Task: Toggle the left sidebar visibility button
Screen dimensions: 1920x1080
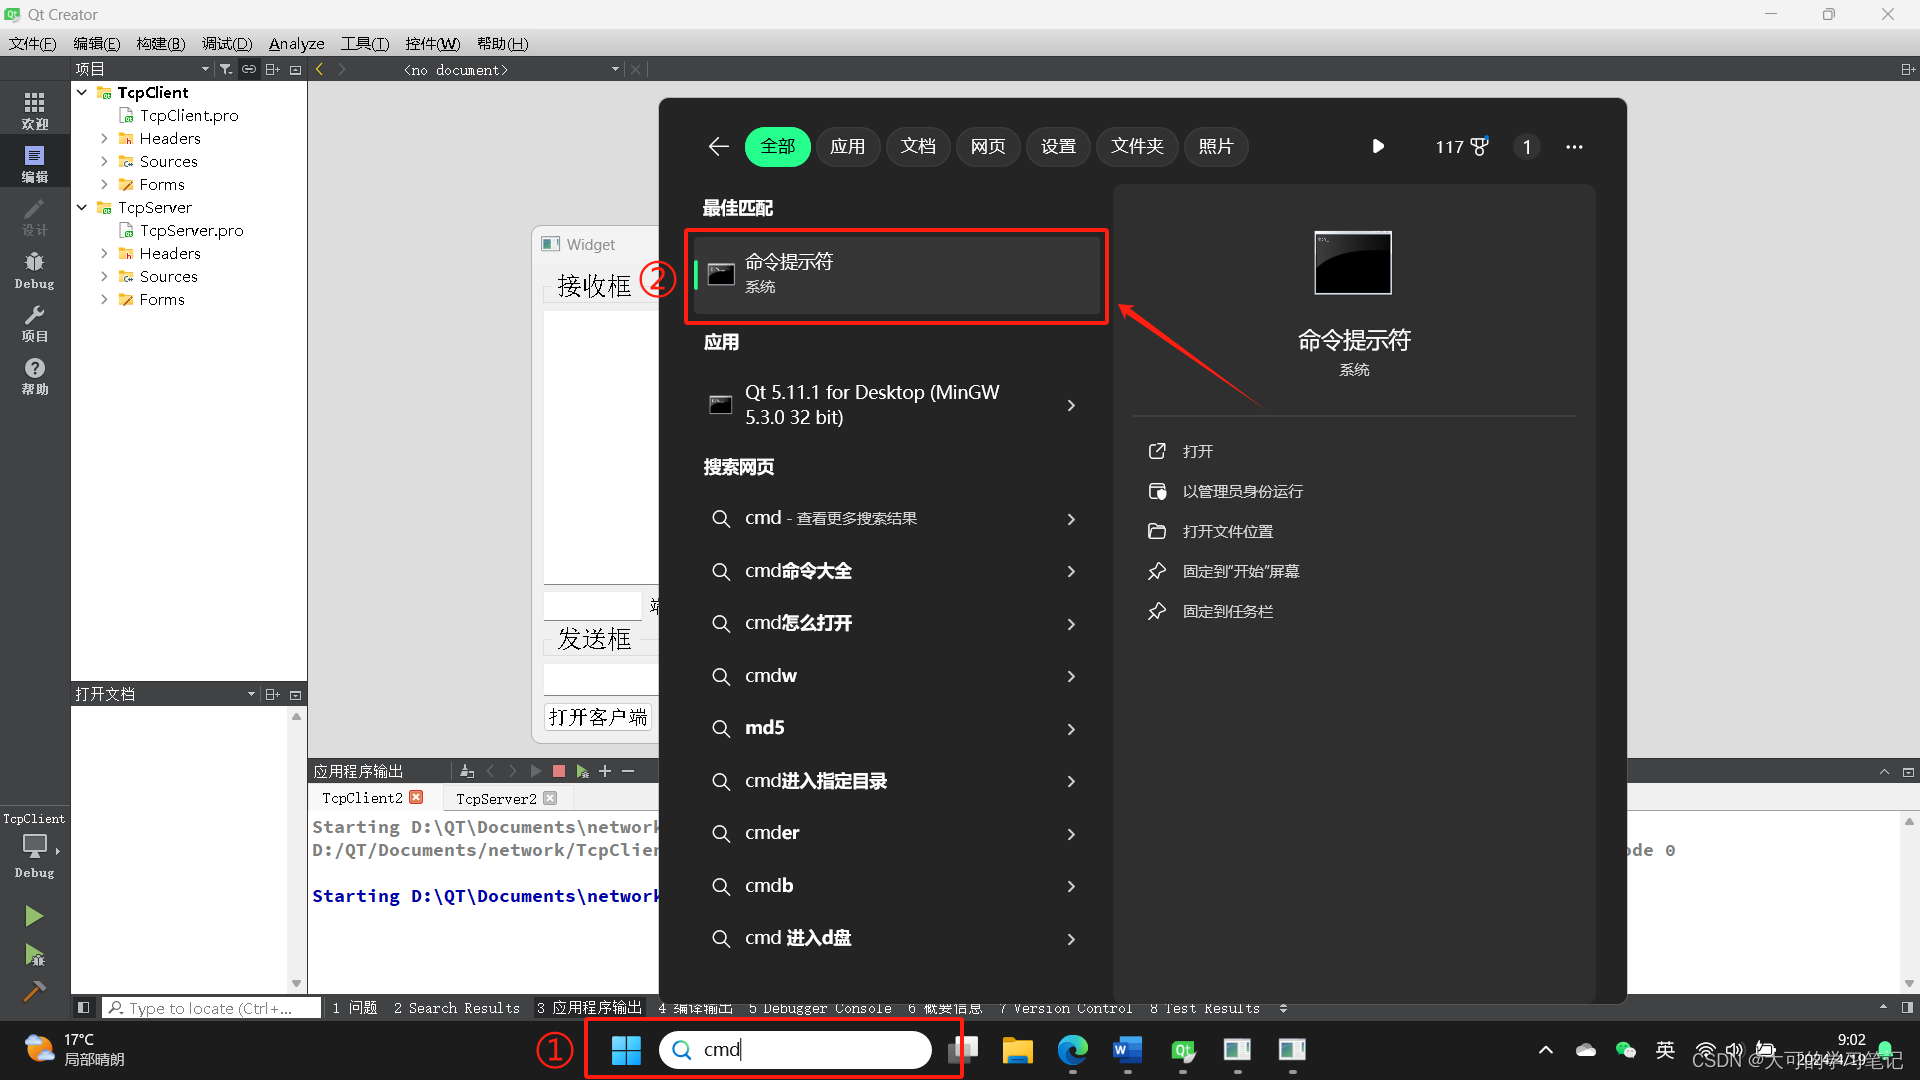Action: 84,1008
